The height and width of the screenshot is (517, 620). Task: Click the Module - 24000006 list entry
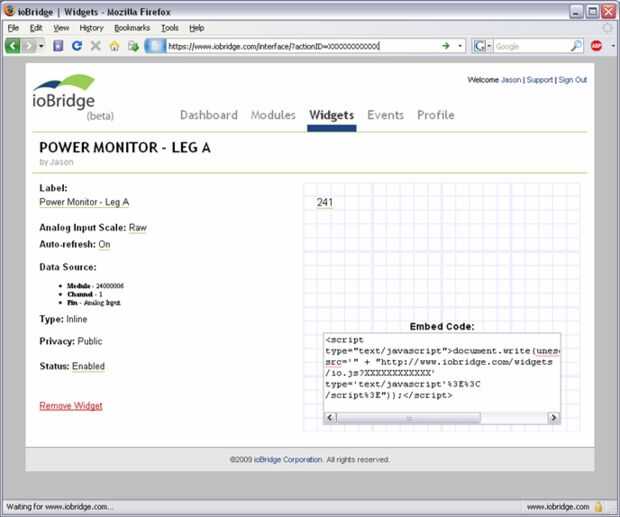pyautogui.click(x=95, y=286)
